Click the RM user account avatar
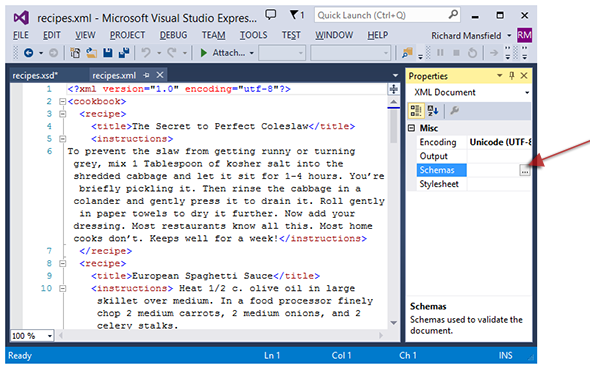This screenshot has width=590, height=371. (x=524, y=35)
